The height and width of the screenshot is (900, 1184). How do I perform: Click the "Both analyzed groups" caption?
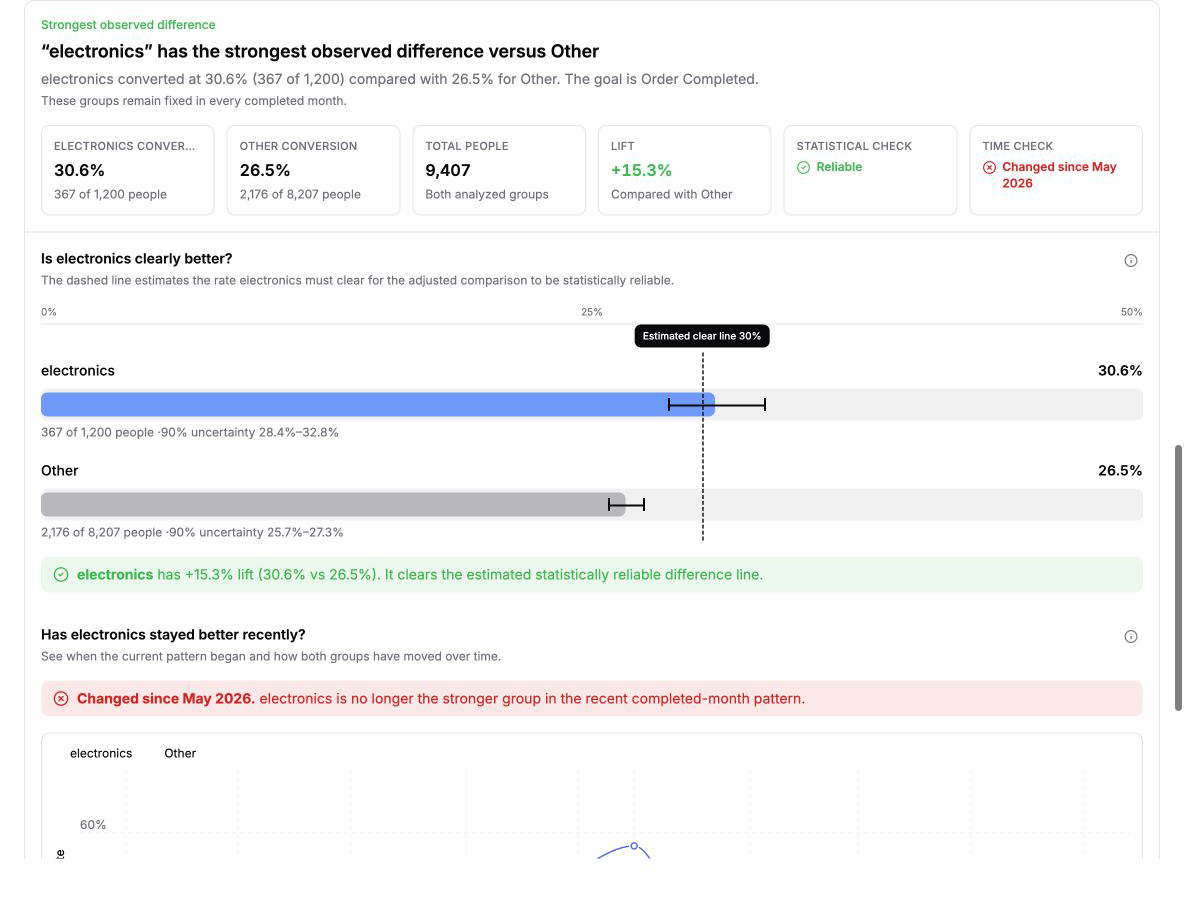tap(487, 194)
